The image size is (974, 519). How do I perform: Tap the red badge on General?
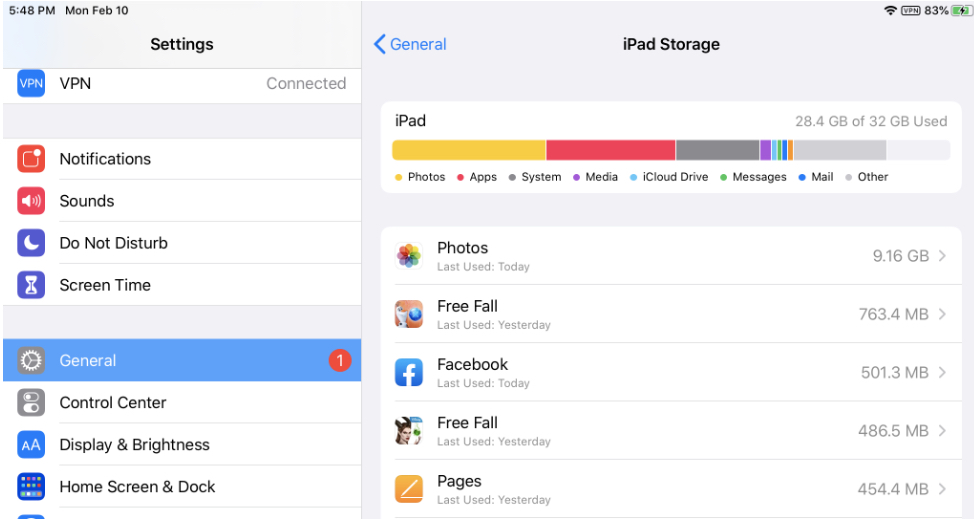pos(340,361)
